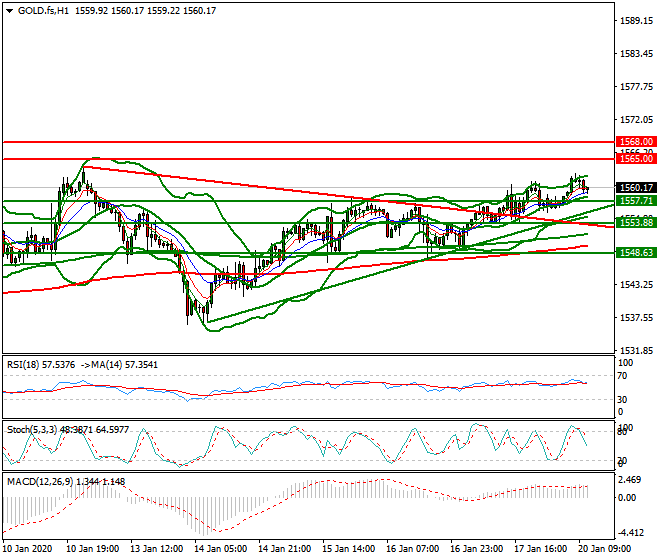Click the MACD scale value 0.00

pyautogui.click(x=627, y=498)
